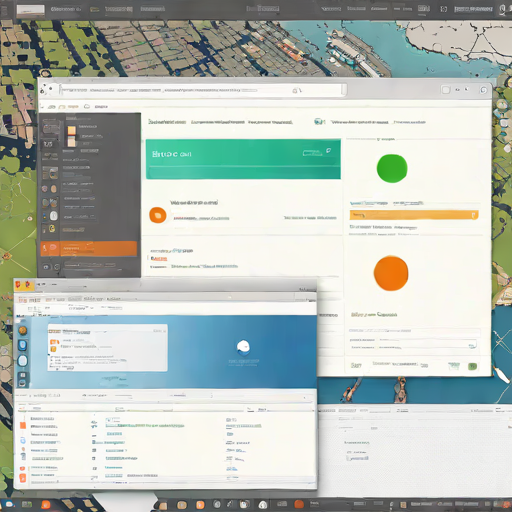Open the orange globe icon in the blue sidebar

point(22,330)
